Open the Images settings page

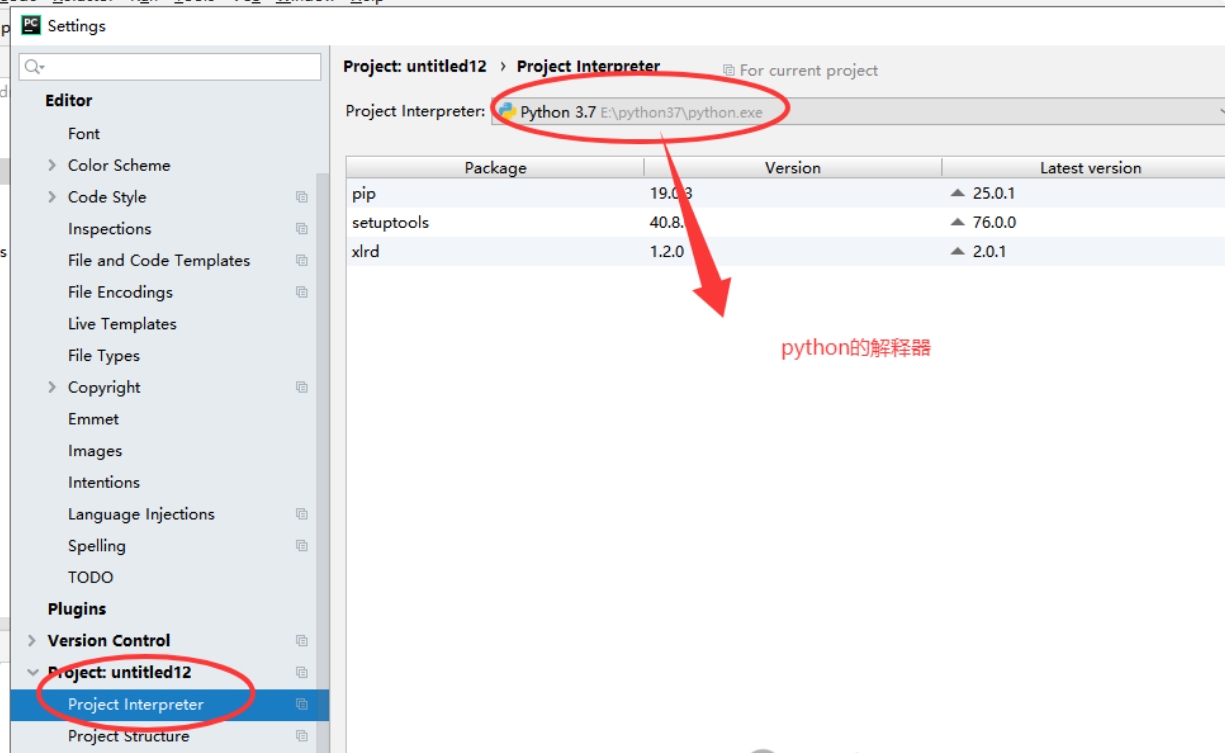point(95,451)
